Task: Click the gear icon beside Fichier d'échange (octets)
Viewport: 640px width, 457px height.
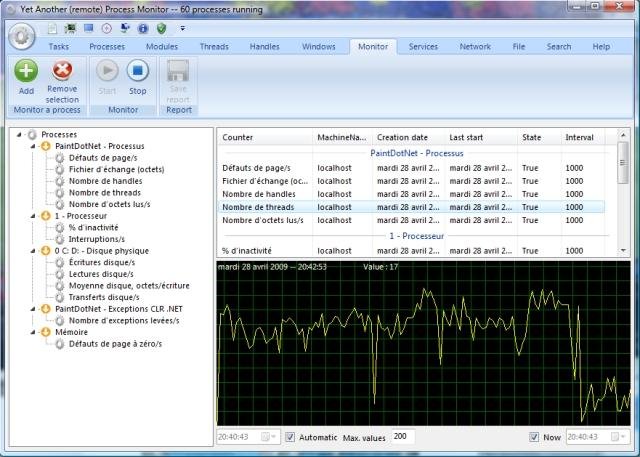Action: tap(60, 169)
